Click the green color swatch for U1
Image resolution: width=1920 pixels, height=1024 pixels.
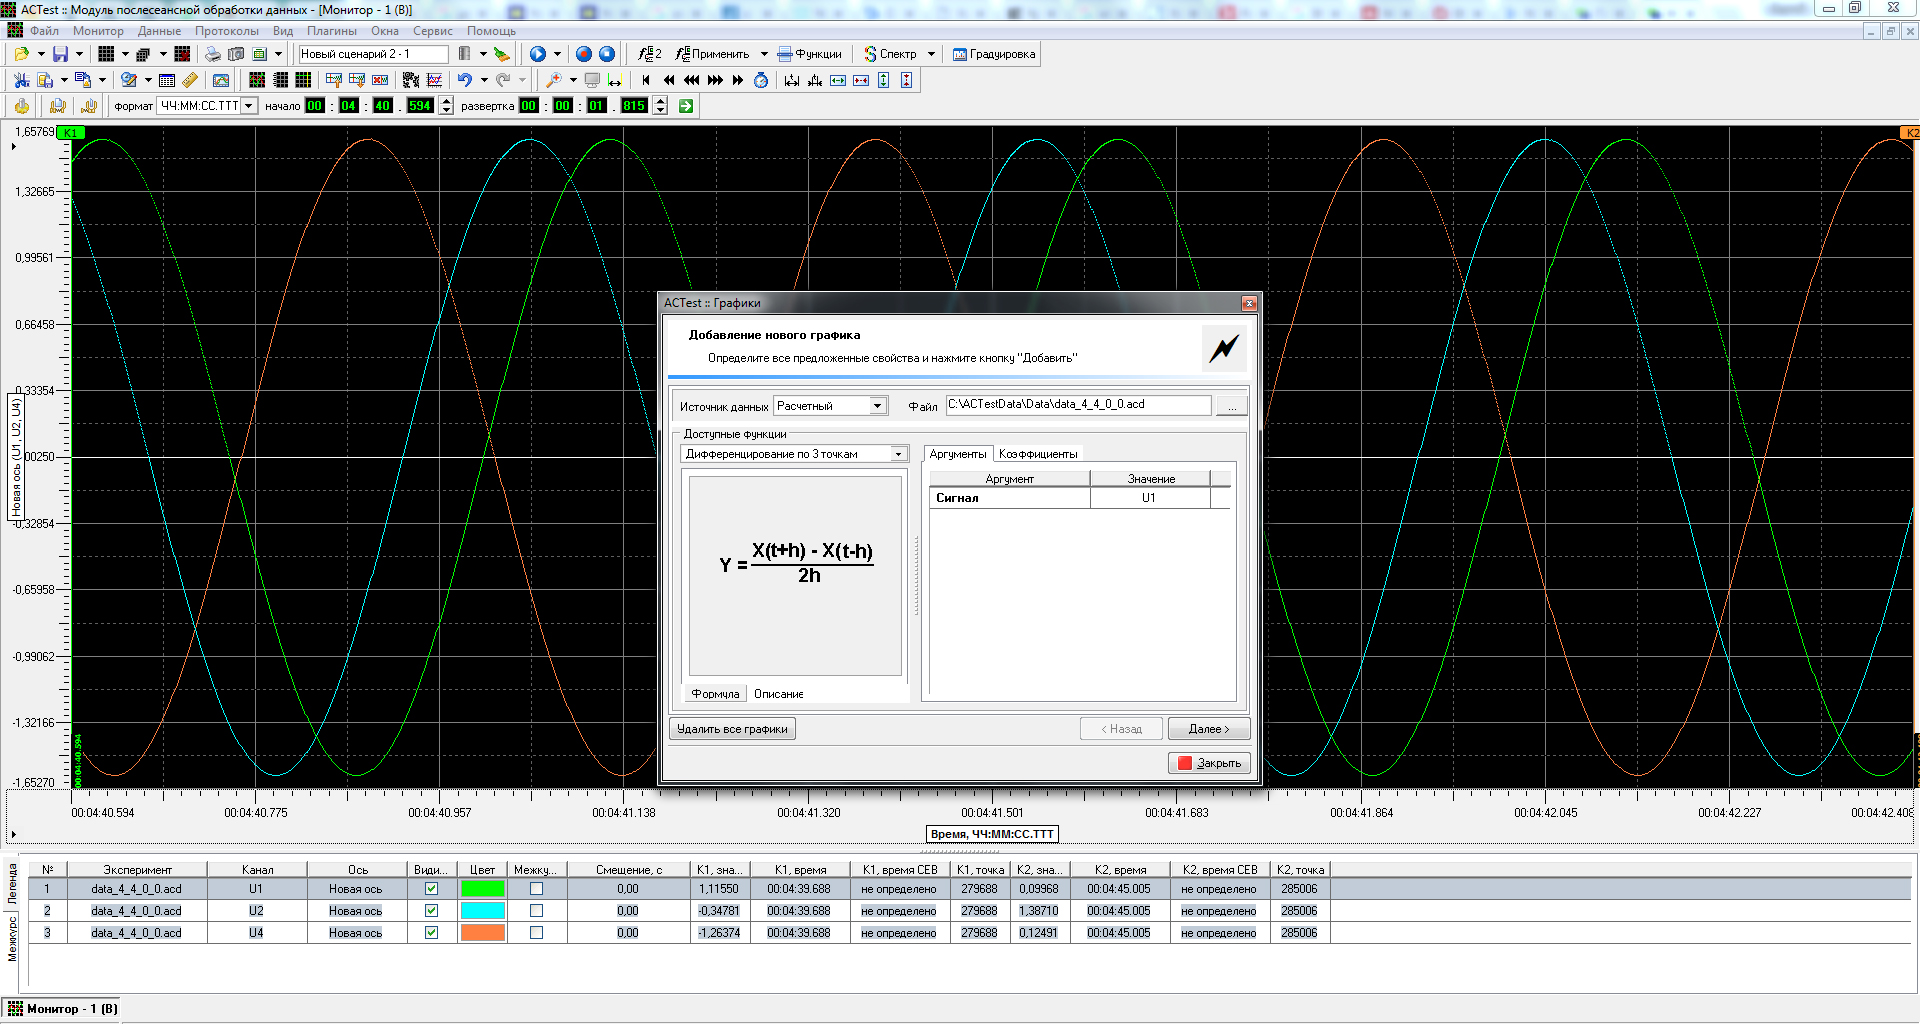483,889
